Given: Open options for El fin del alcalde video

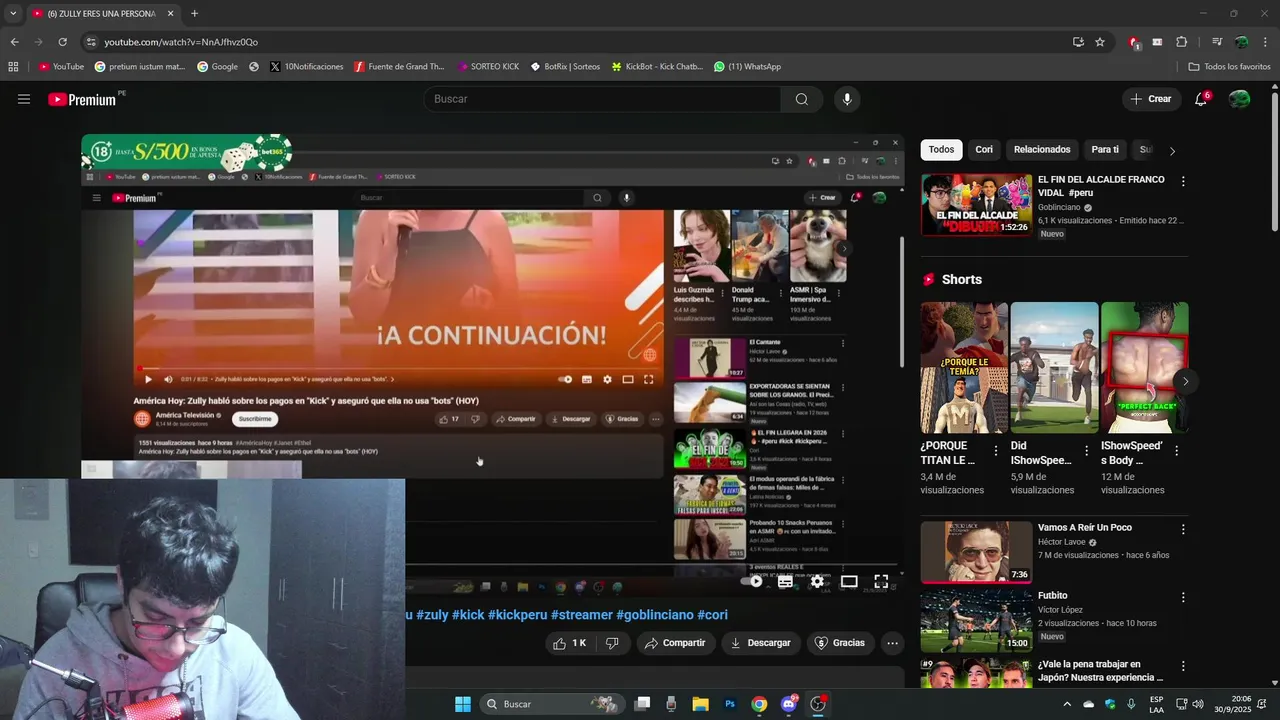Looking at the screenshot, I should coord(1183,182).
